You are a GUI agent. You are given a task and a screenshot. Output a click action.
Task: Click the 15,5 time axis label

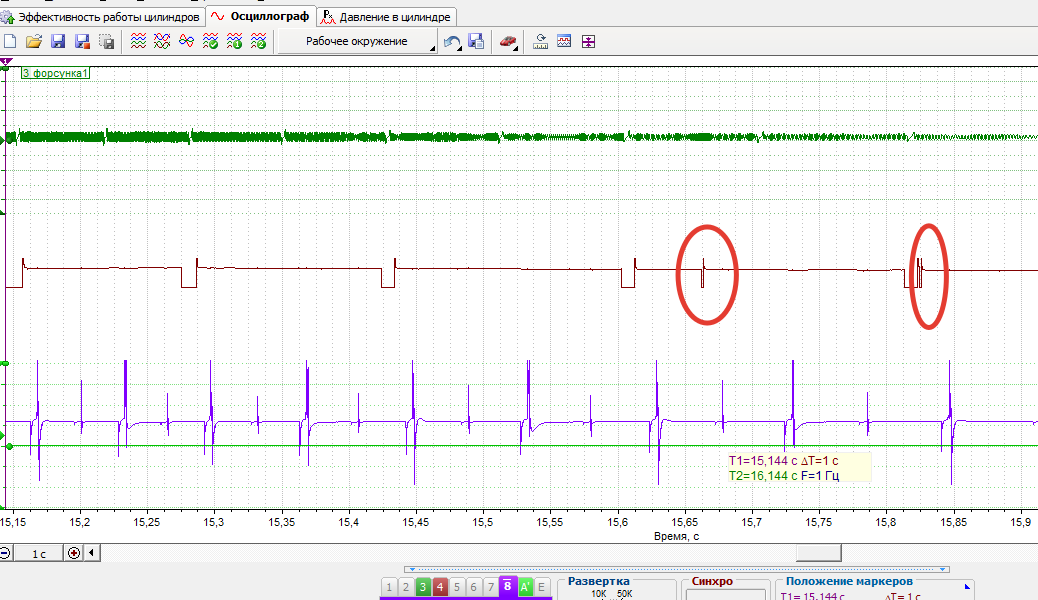483,522
